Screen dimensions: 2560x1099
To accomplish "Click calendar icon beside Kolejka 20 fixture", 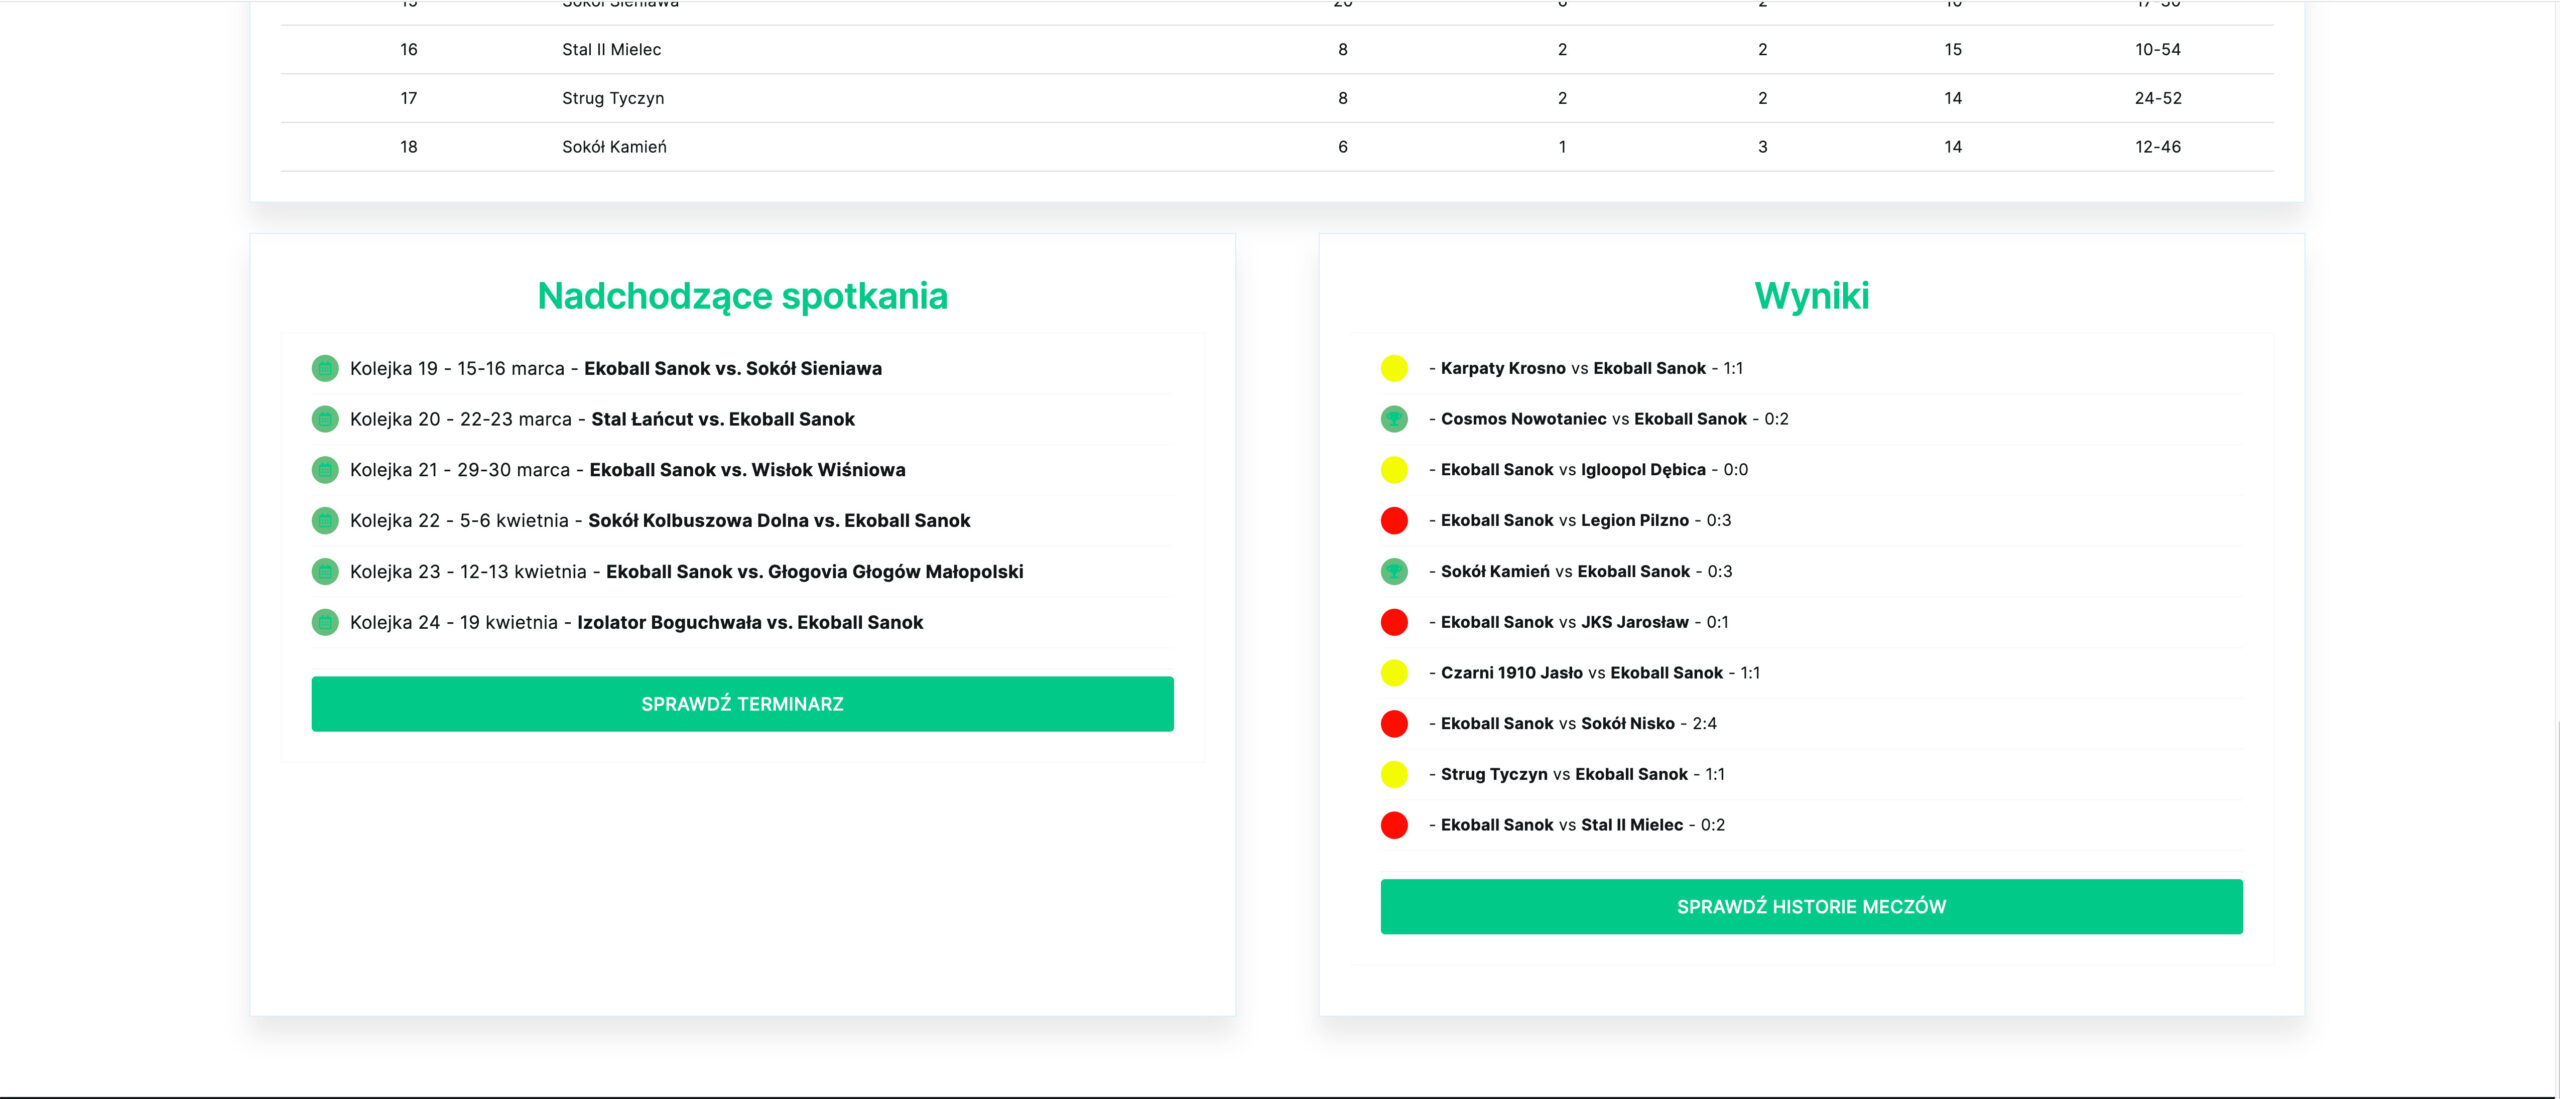I will [325, 419].
